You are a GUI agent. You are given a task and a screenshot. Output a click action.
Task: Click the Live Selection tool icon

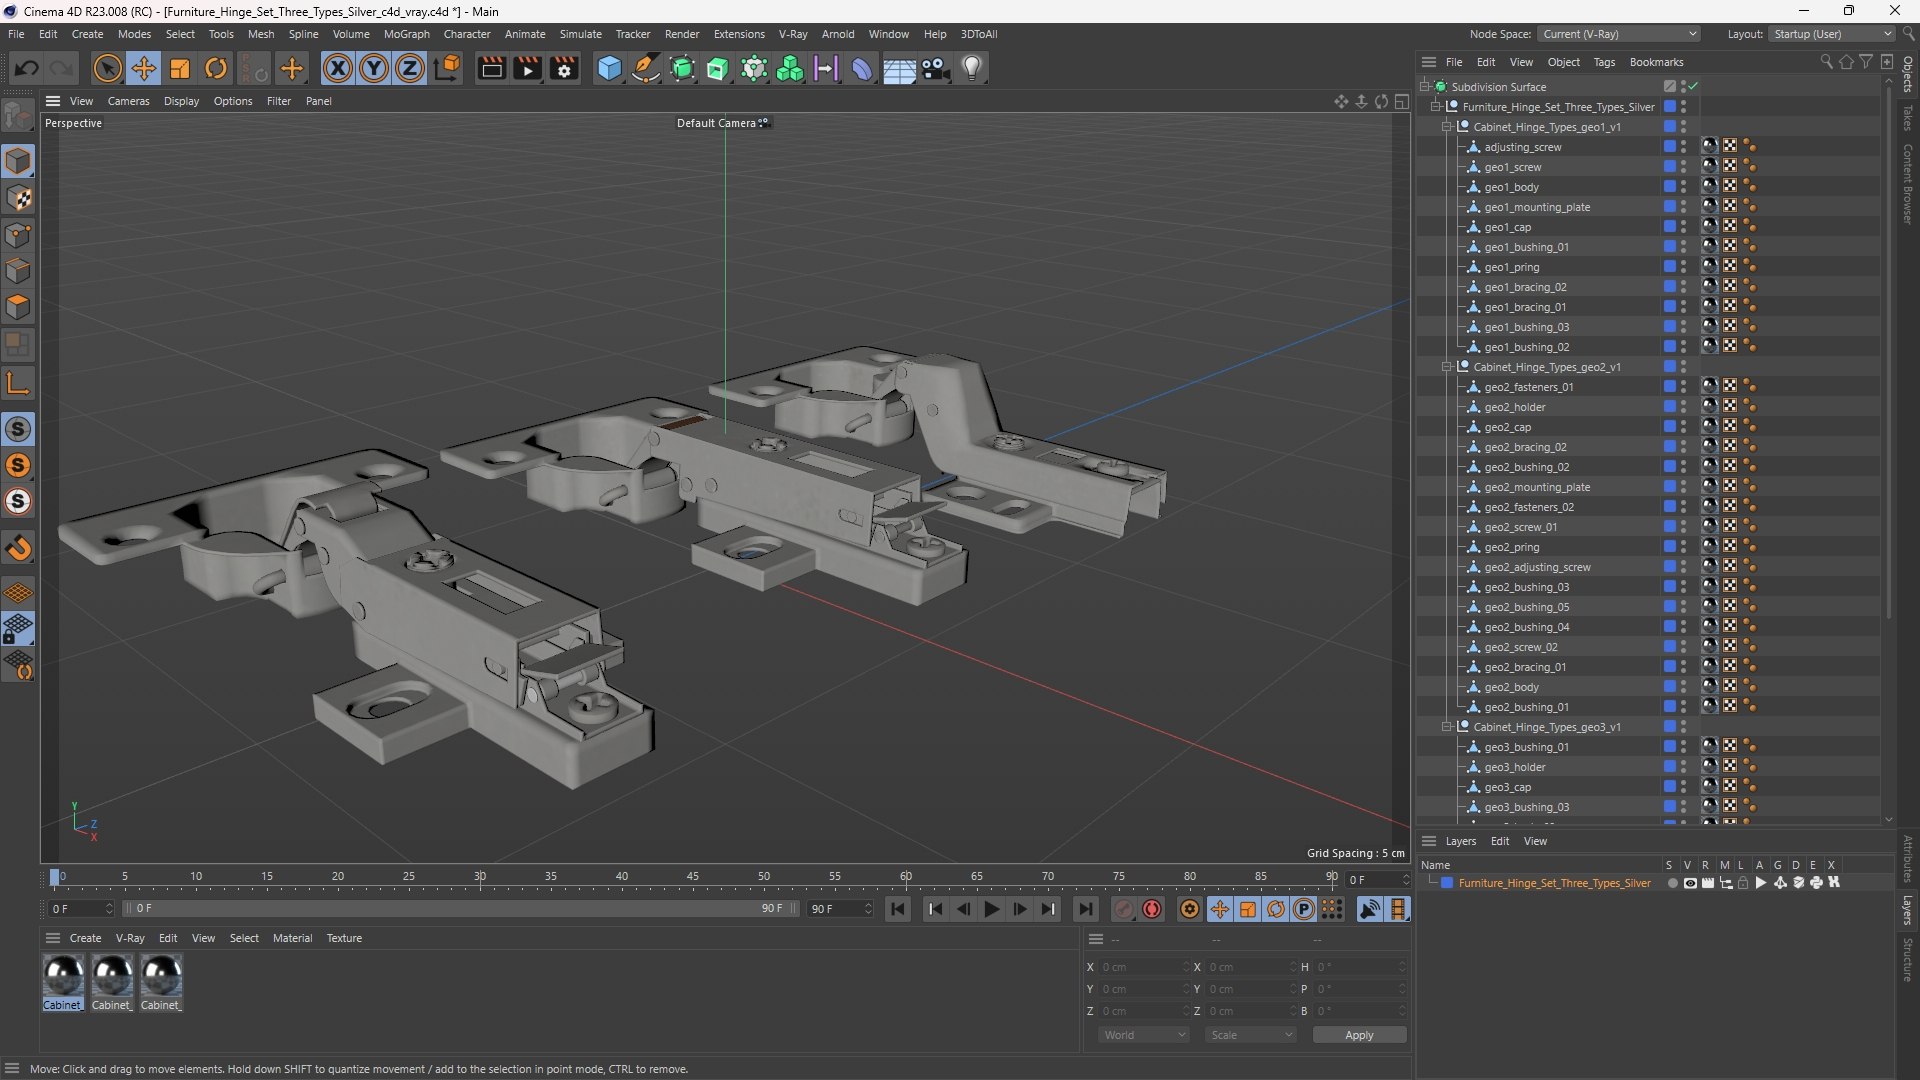pos(107,68)
